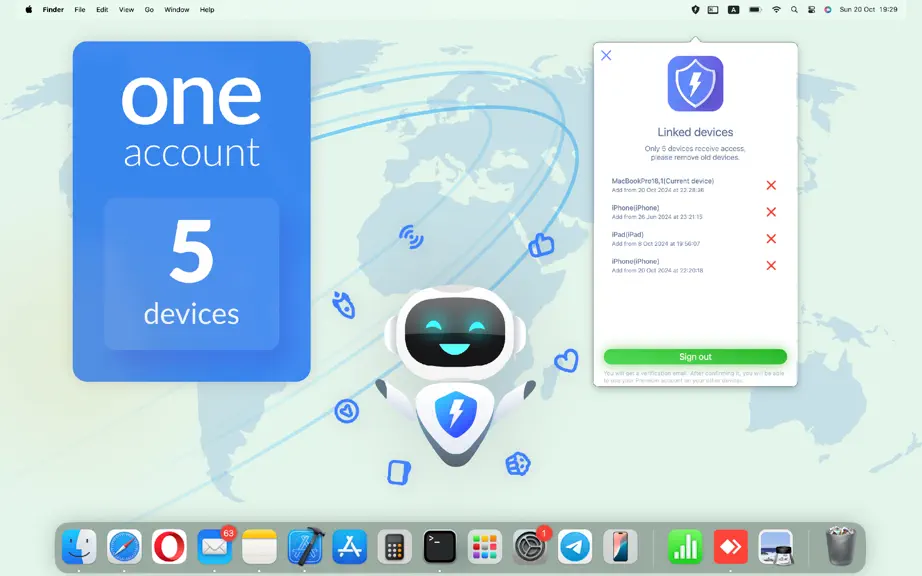The image size is (922, 576).
Task: Open Opera browser from the Dock
Action: tap(169, 547)
